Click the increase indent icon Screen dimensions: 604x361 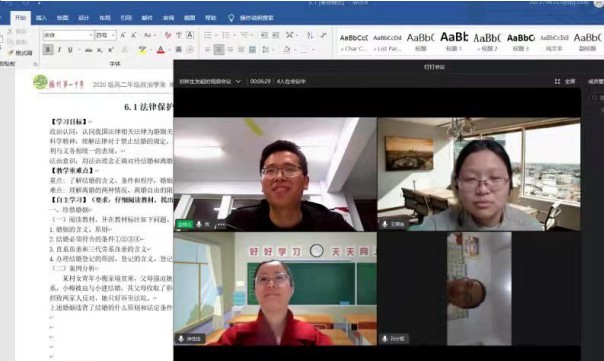276,35
